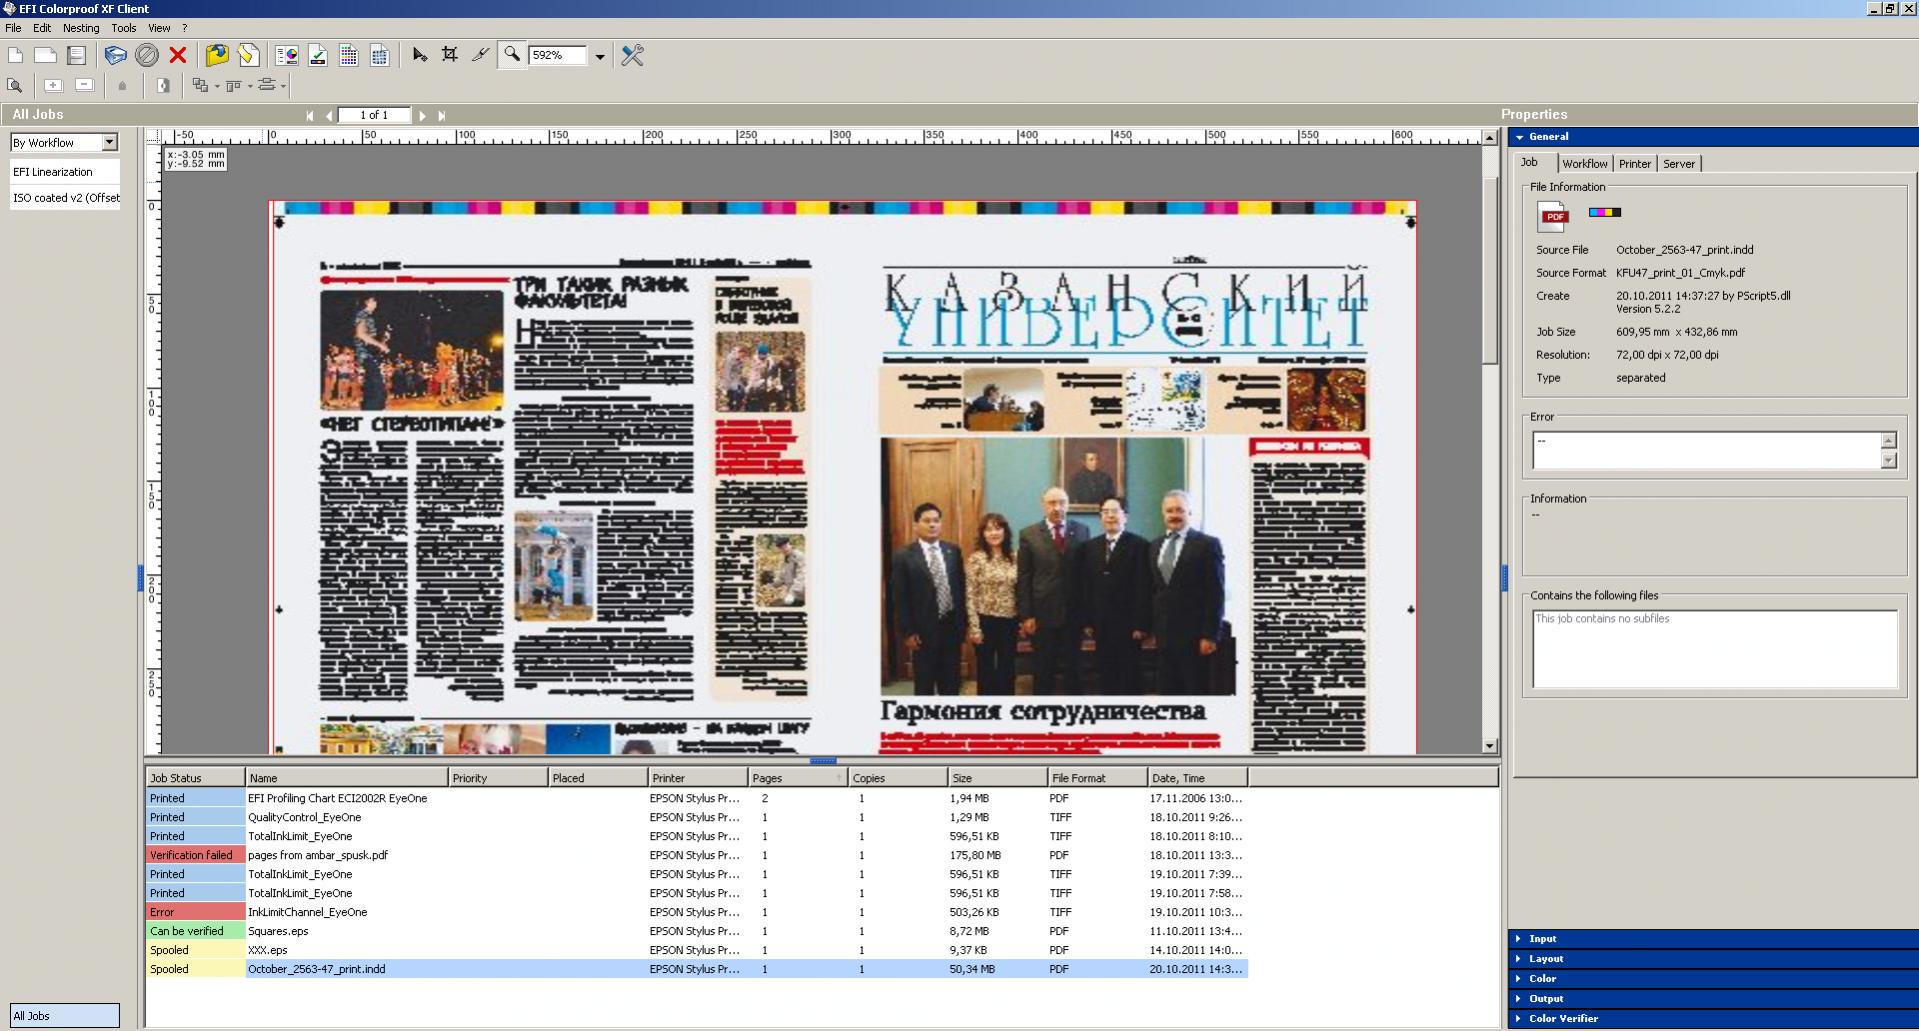The height and width of the screenshot is (1031, 1919).
Task: Click the preview vertical scrollbar down arrow
Action: (1490, 746)
